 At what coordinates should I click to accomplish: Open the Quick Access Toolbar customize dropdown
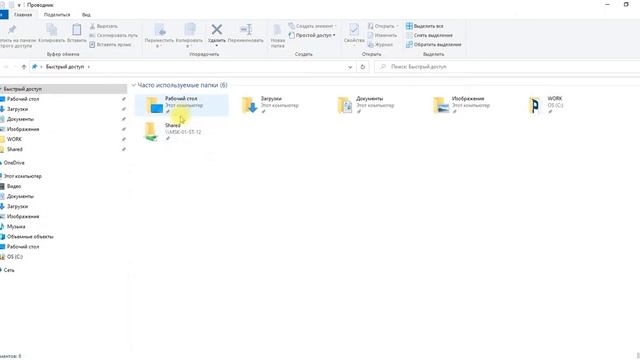[x=19, y=5]
